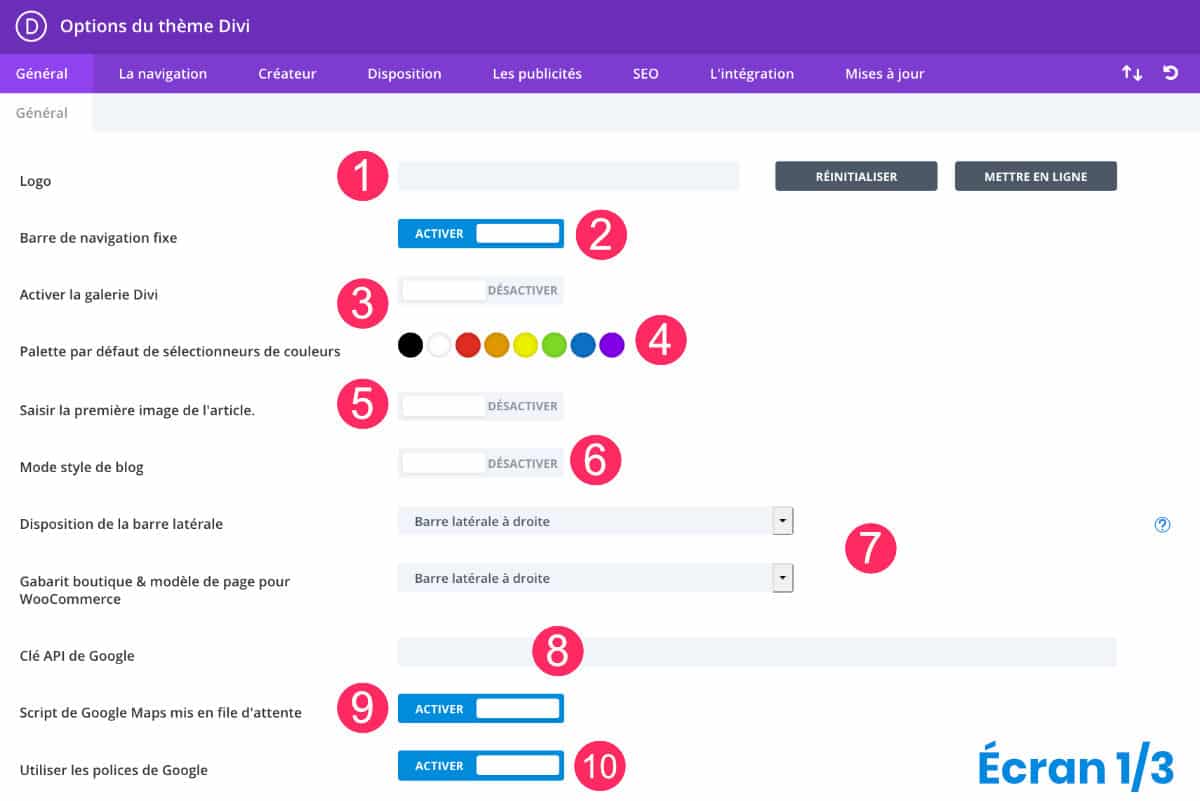Pick the white palette color
Viewport: 1200px width, 801px height.
pos(439,345)
